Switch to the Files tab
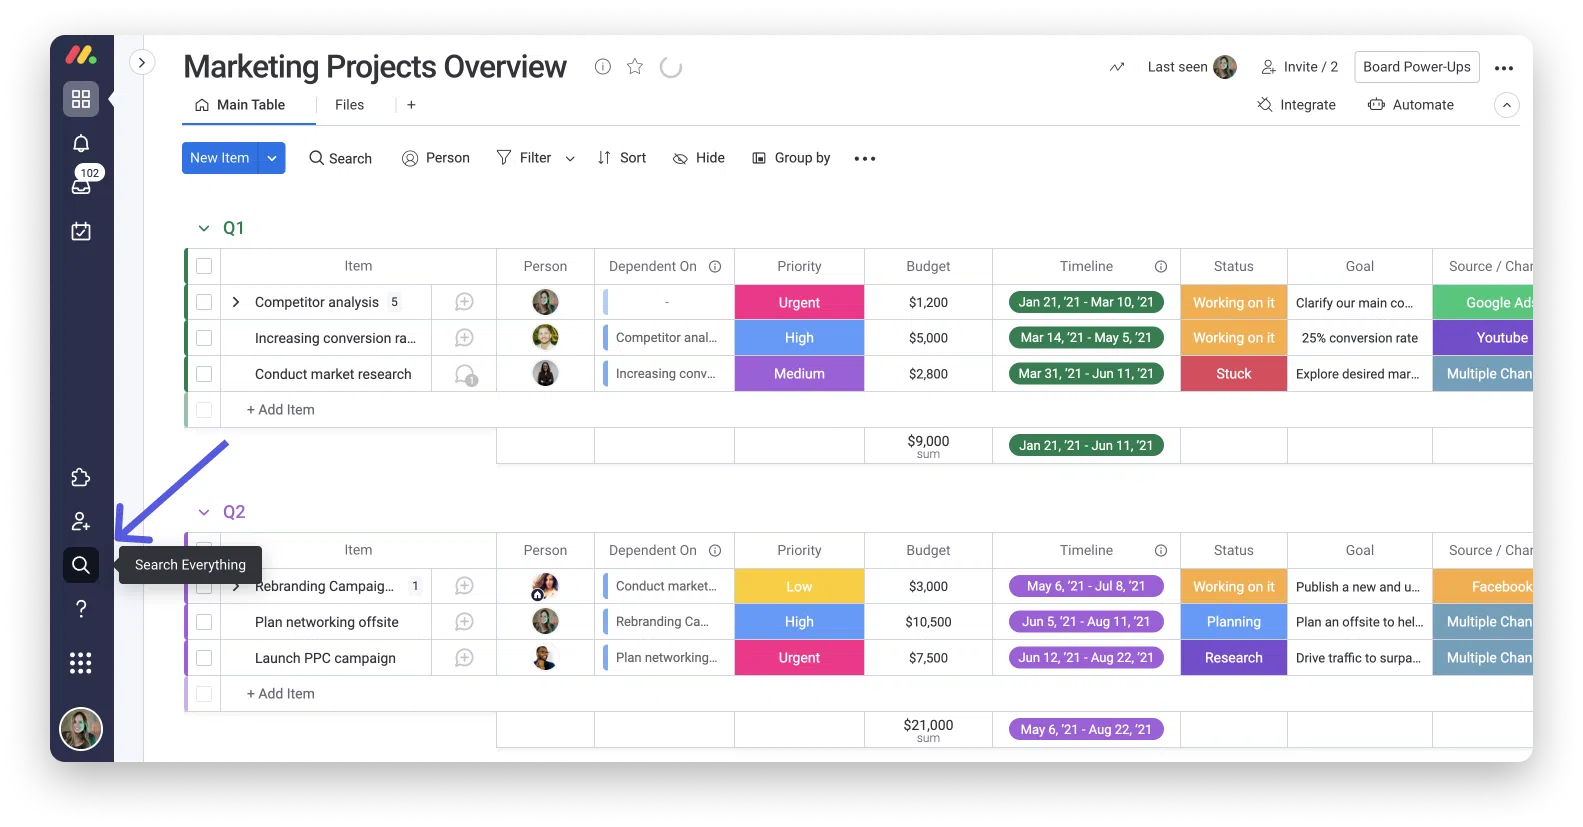The height and width of the screenshot is (827, 1583). pos(349,105)
